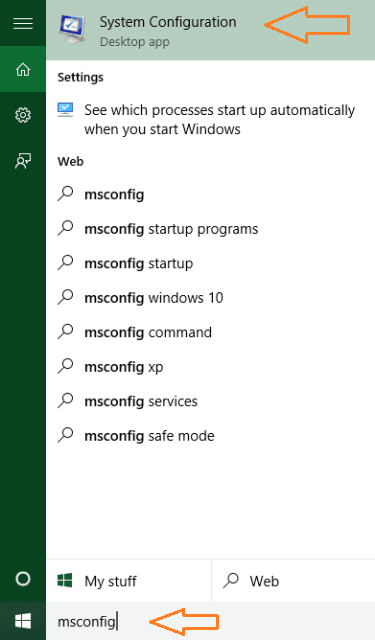Click the System Configuration app icon
Viewport: 375px width, 640px height.
pos(73,29)
